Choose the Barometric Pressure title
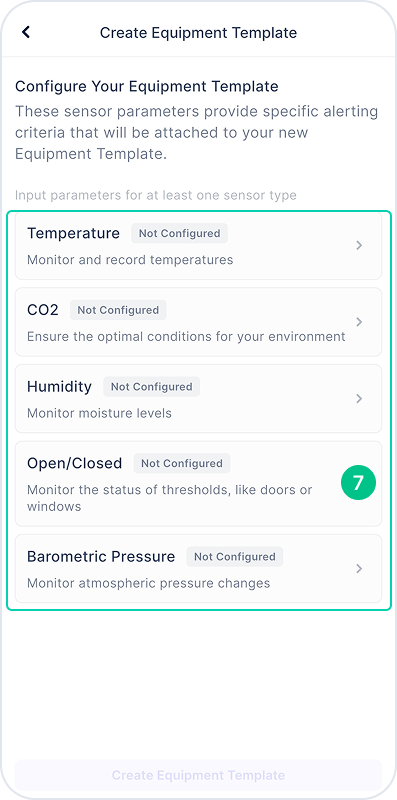 101,557
